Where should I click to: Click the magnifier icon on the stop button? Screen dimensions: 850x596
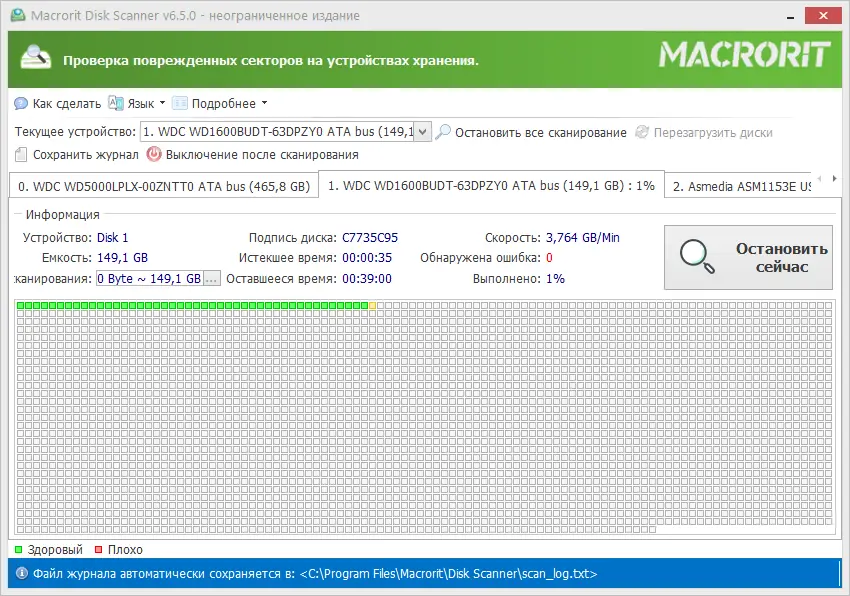pyautogui.click(x=697, y=257)
